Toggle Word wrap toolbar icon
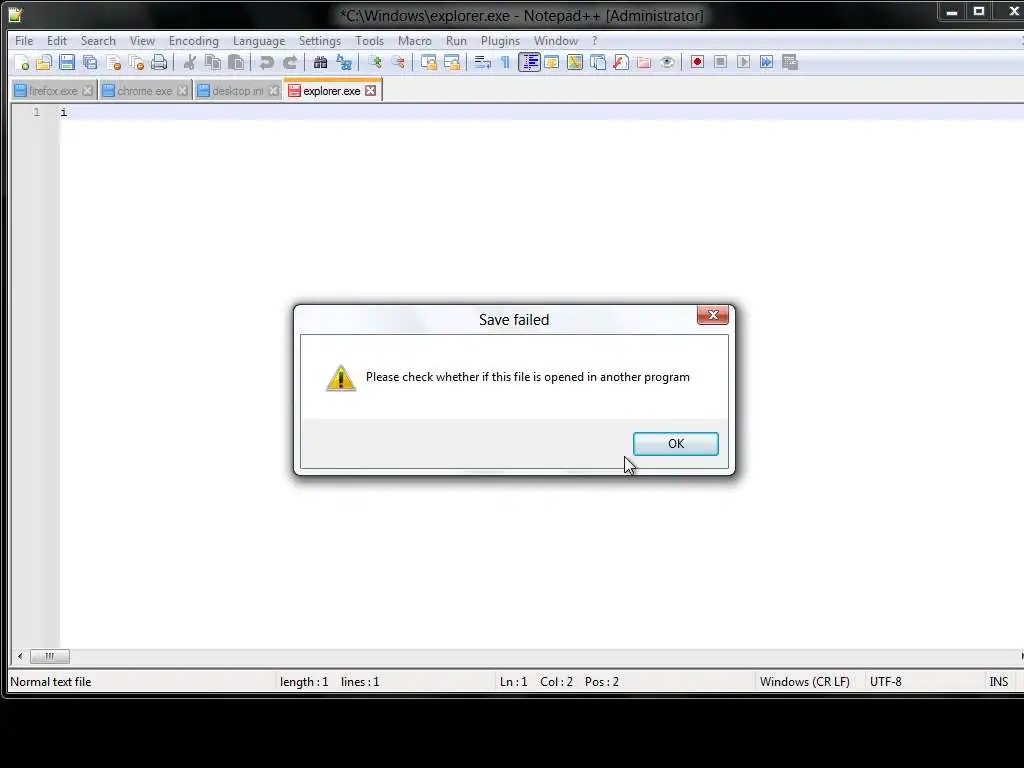Image resolution: width=1024 pixels, height=768 pixels. (x=482, y=63)
